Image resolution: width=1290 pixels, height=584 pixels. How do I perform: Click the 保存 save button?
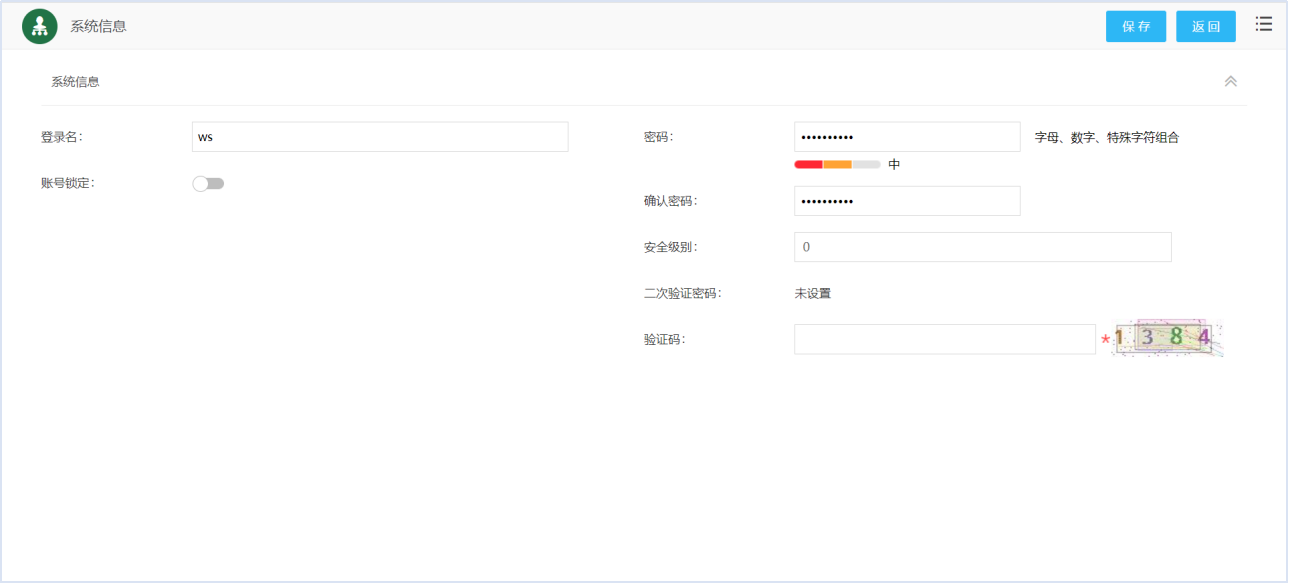pos(1135,26)
